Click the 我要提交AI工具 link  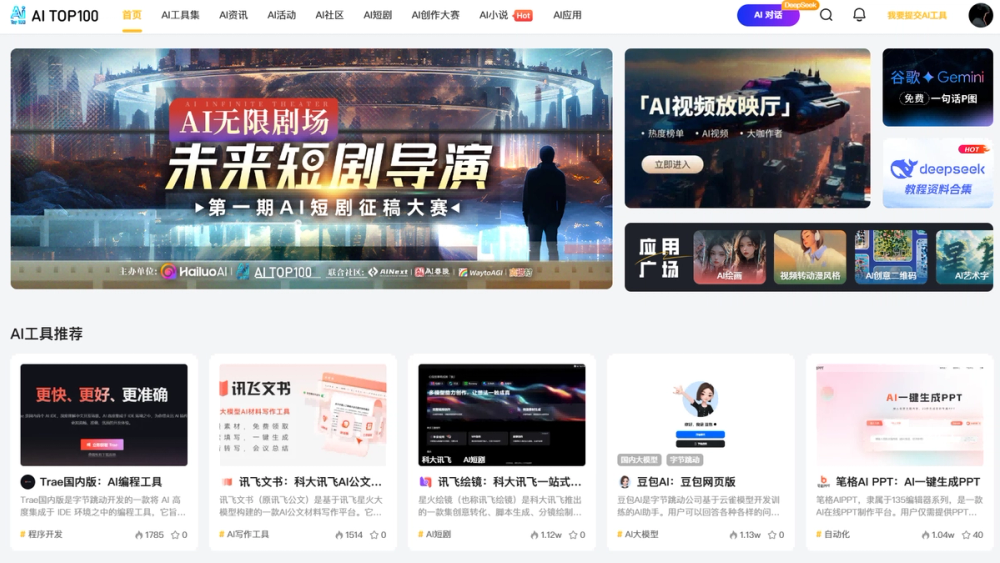[917, 15]
